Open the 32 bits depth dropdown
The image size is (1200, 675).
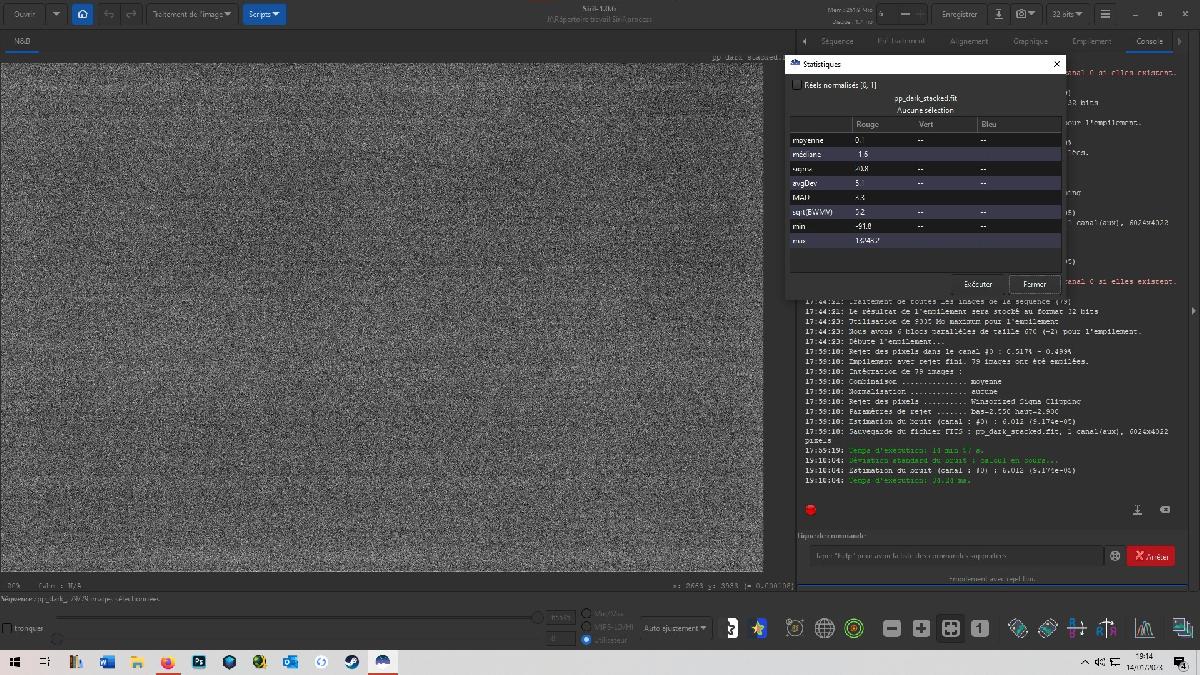click(1067, 14)
